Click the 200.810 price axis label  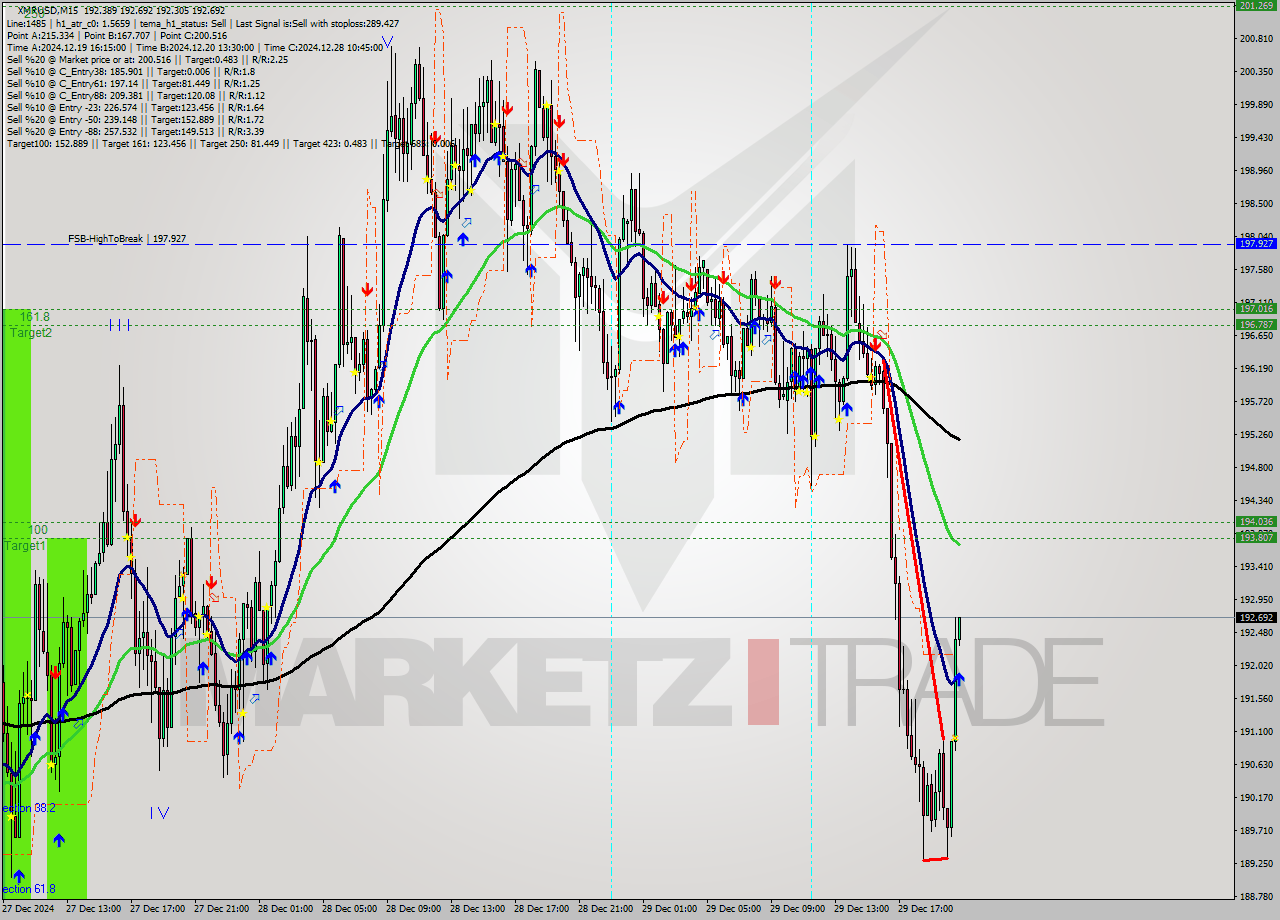1255,39
